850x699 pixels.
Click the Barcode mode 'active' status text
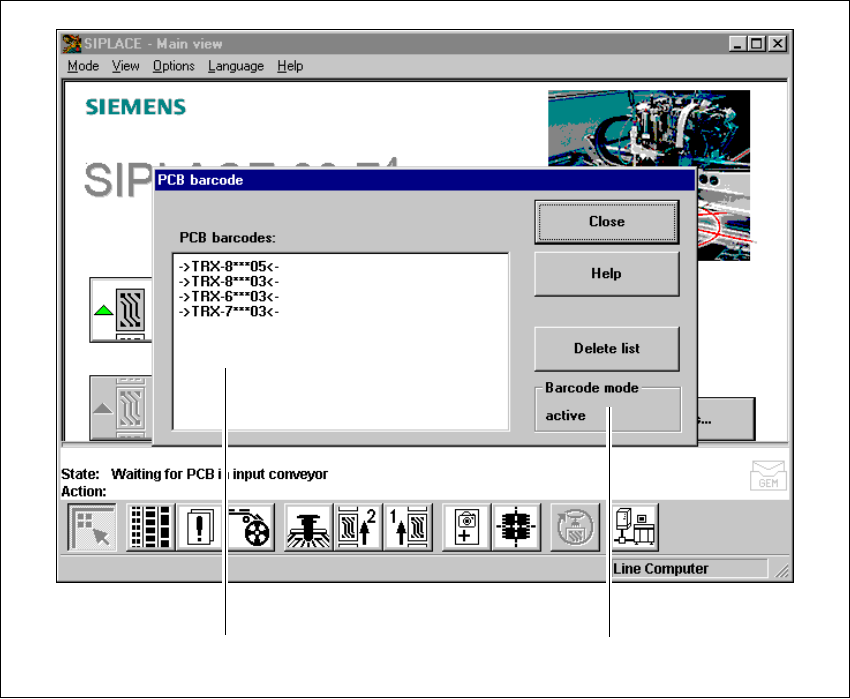[565, 416]
